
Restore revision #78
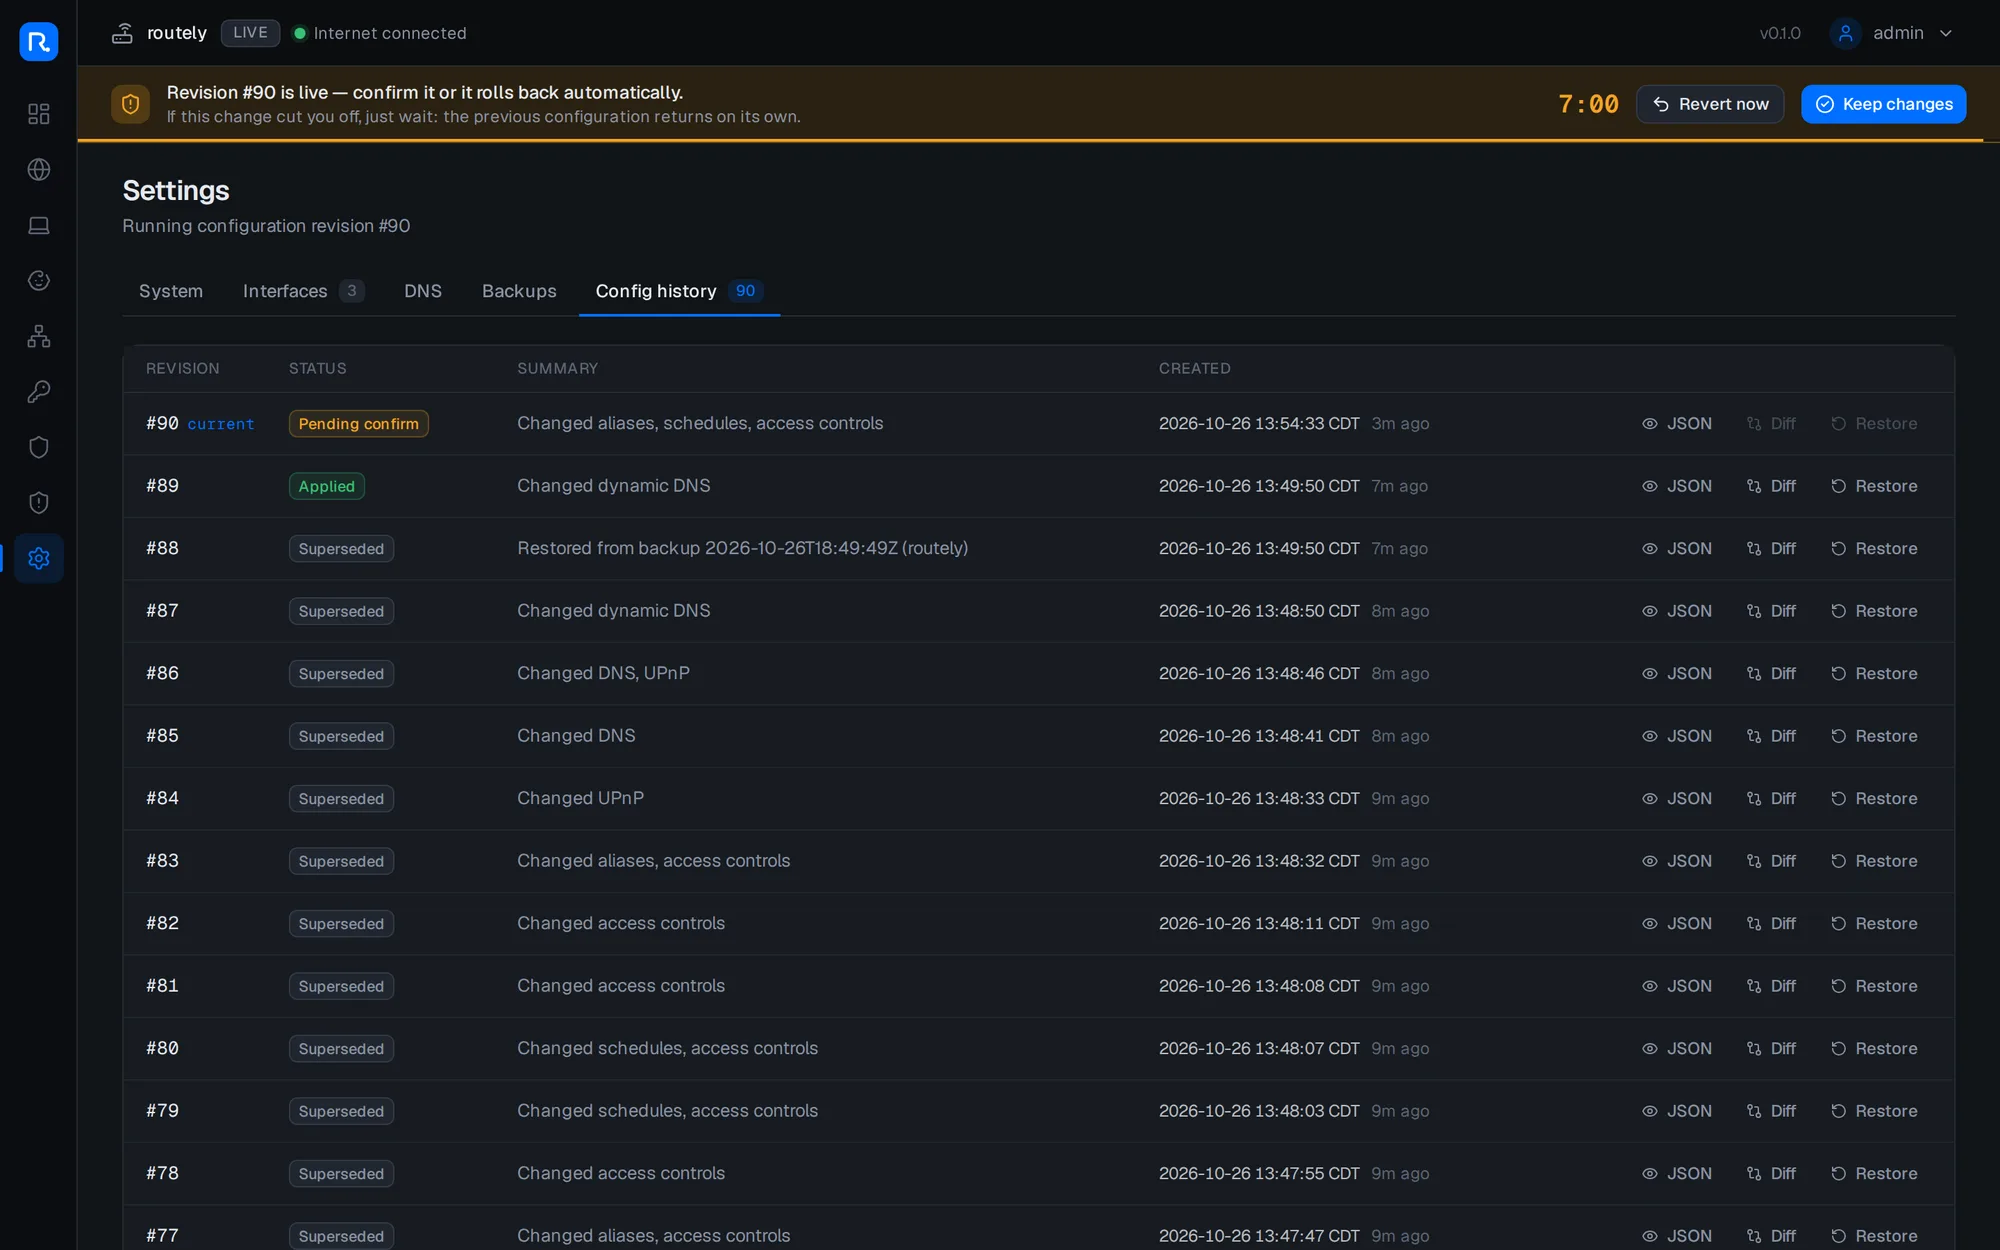click(x=1874, y=1174)
